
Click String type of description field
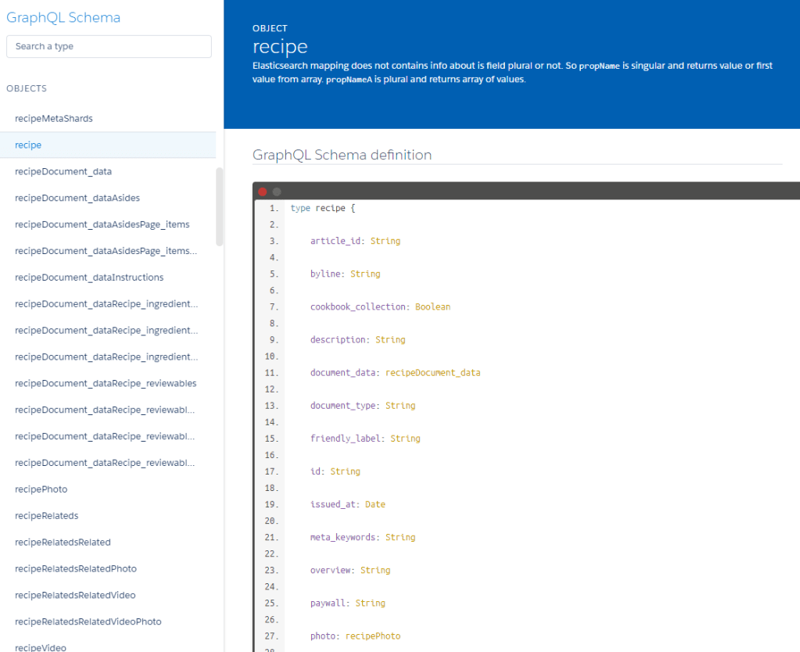click(390, 340)
